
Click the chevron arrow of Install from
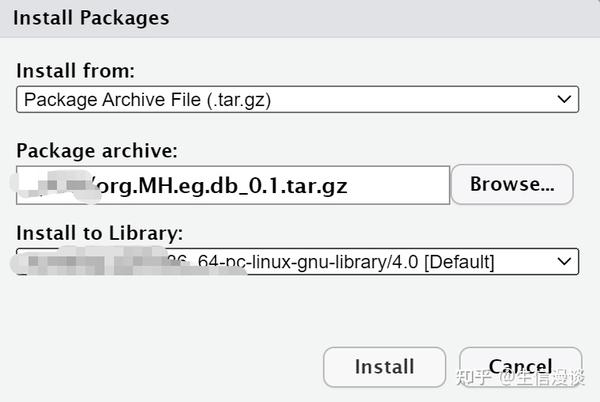coord(563,99)
